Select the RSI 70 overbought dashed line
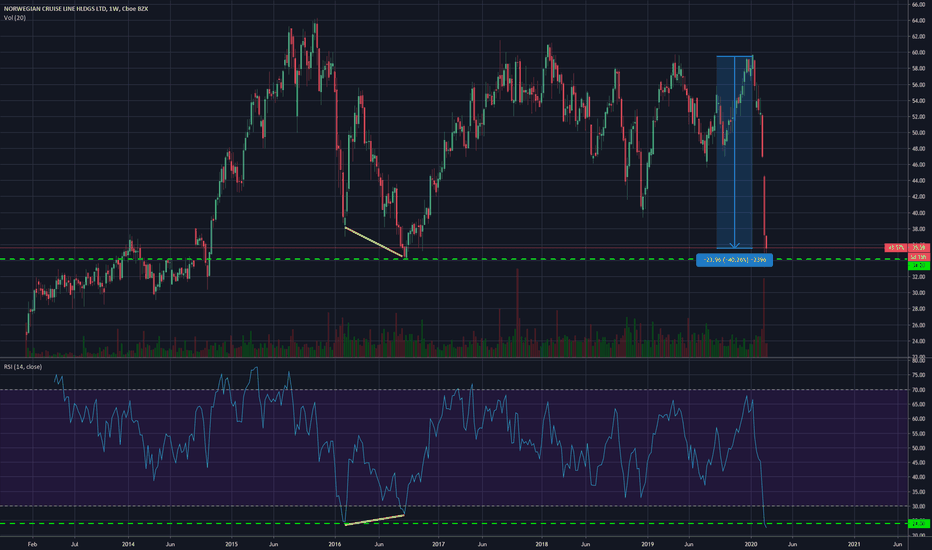This screenshot has width=932, height=550. 454,389
